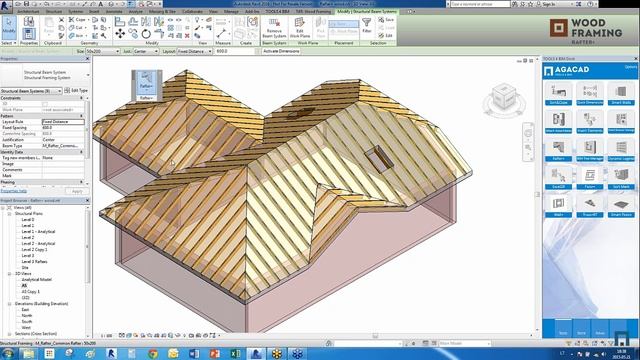The image size is (640, 360).
Task: Click the Activate Dimensions button
Action: [x=281, y=51]
